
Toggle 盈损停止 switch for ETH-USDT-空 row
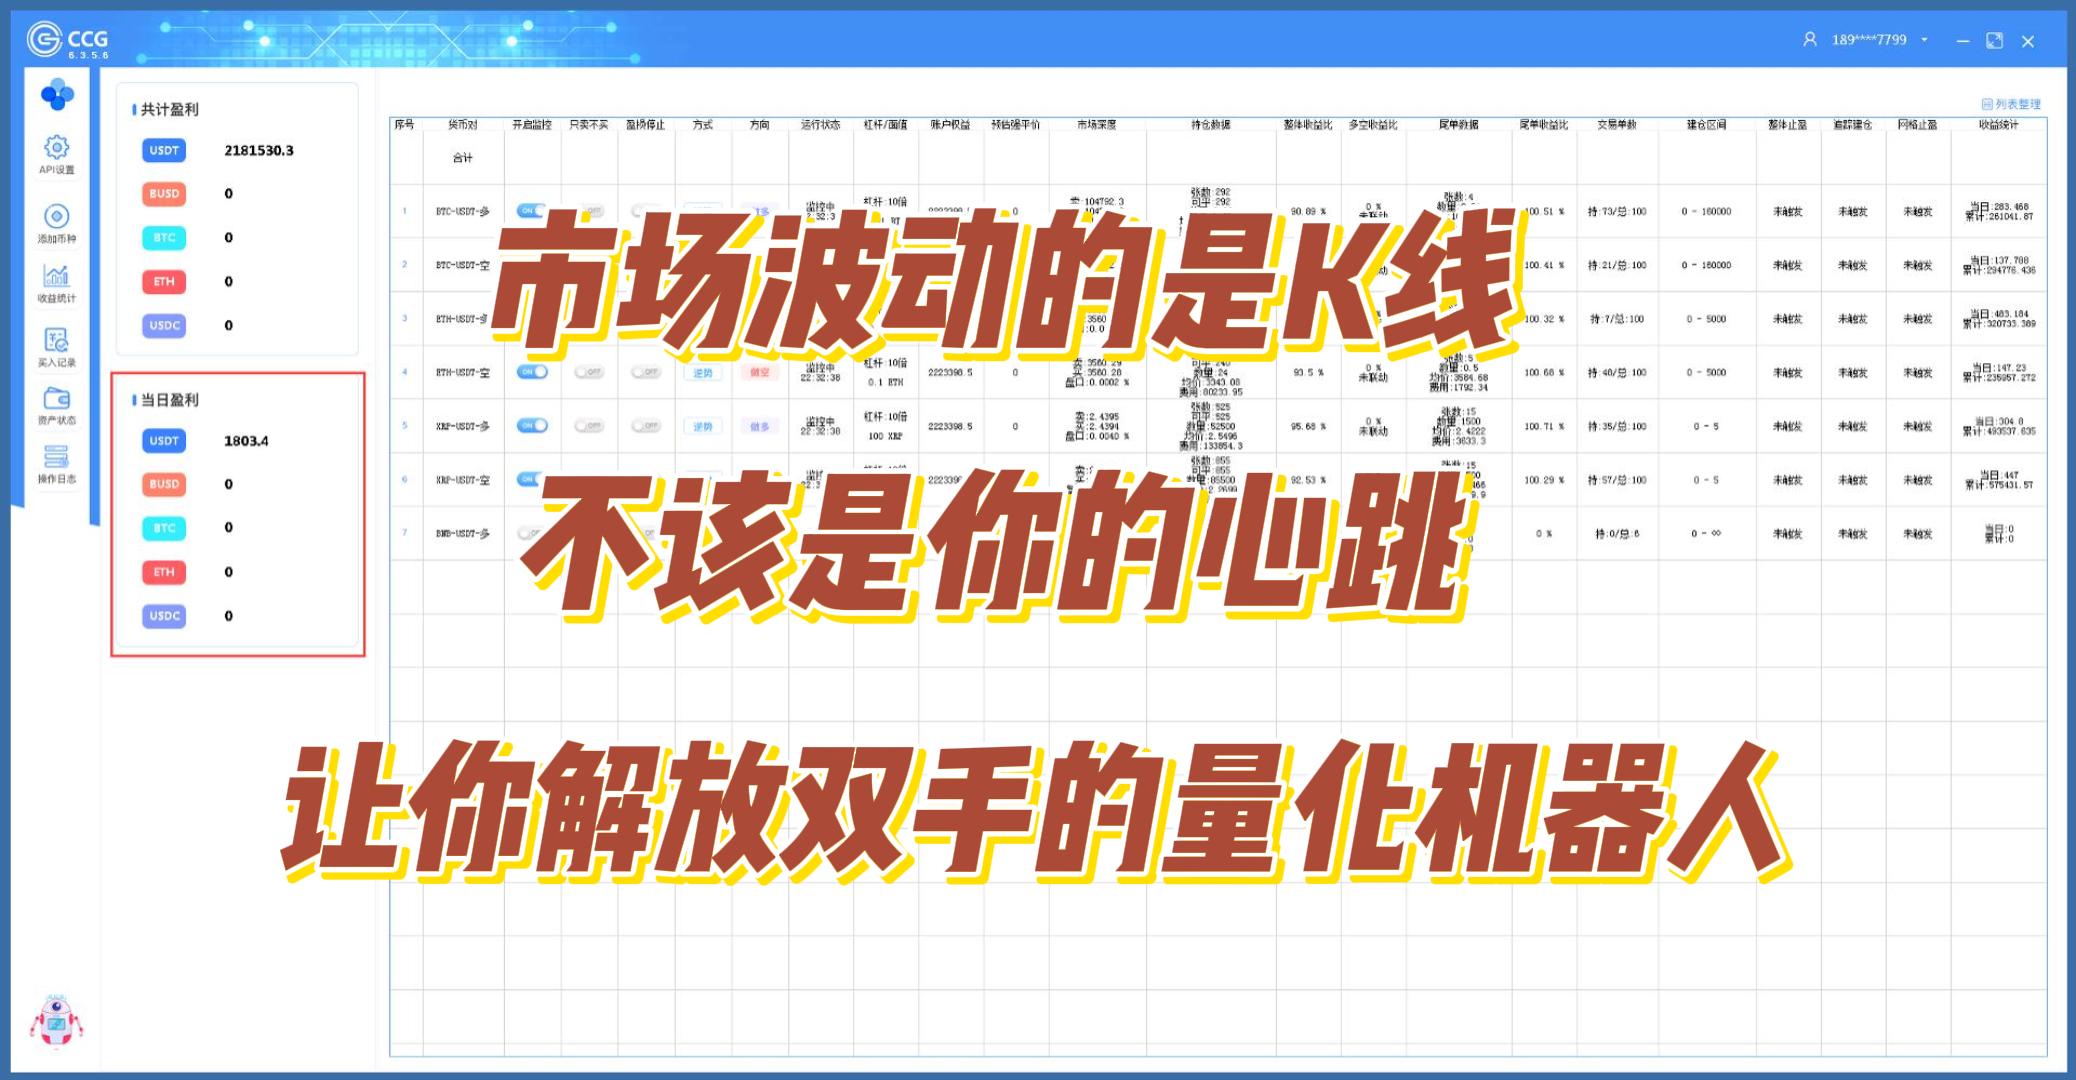646,372
